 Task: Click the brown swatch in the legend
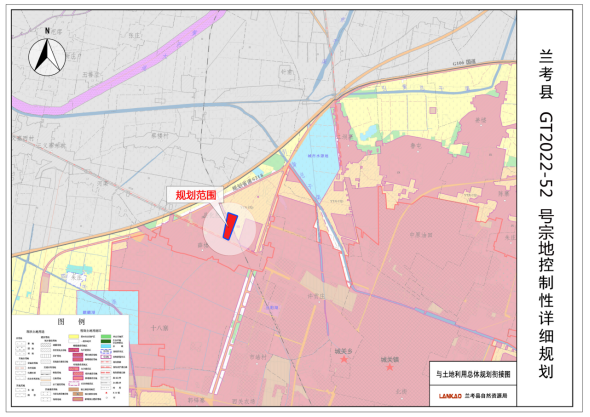click(x=74, y=390)
